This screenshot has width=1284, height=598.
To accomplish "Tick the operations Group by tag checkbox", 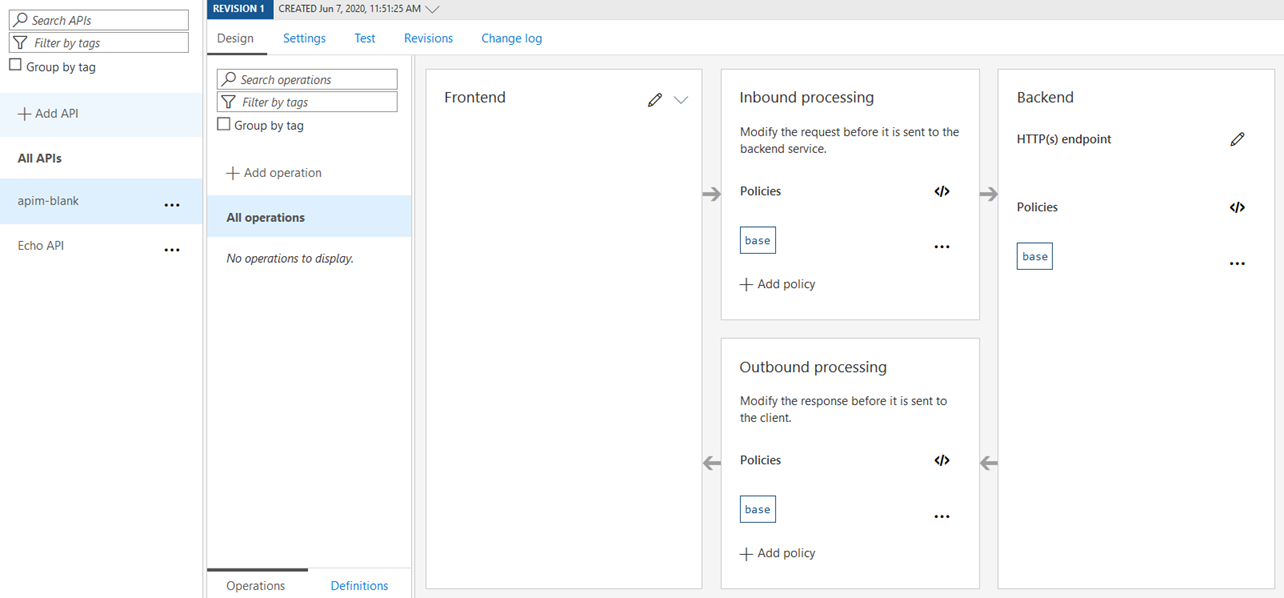I will (x=223, y=124).
